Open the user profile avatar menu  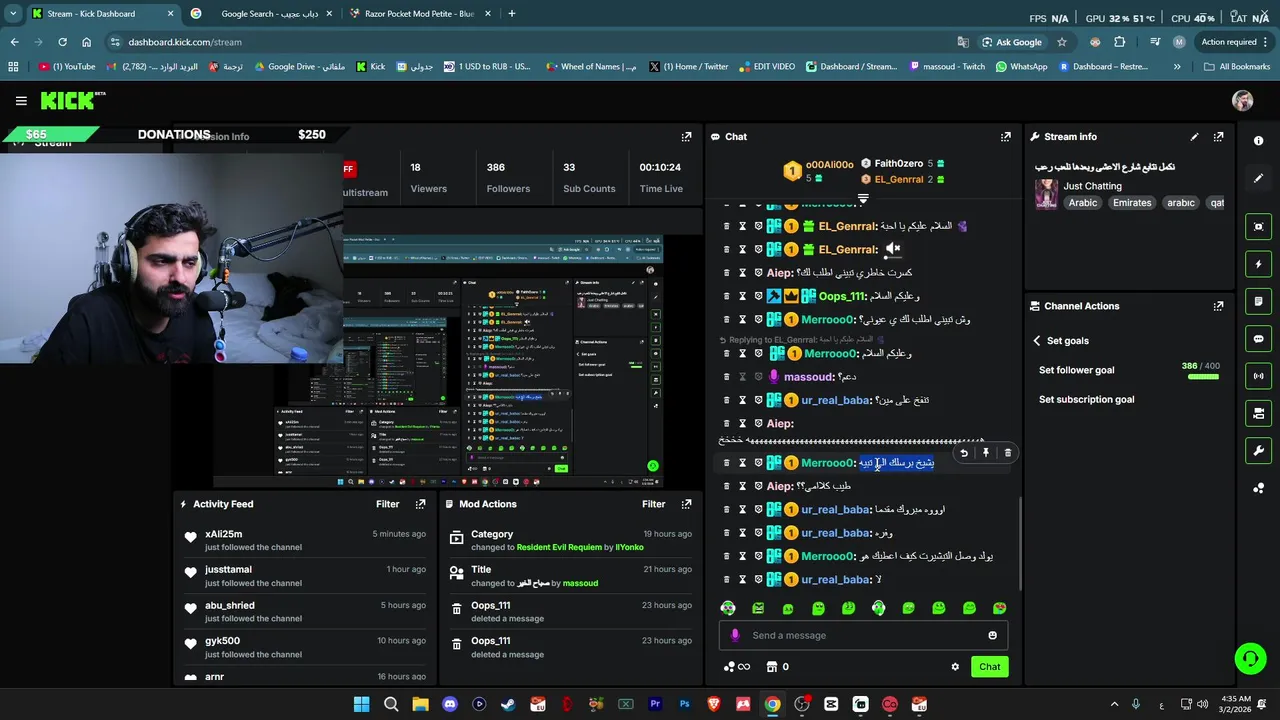1243,100
